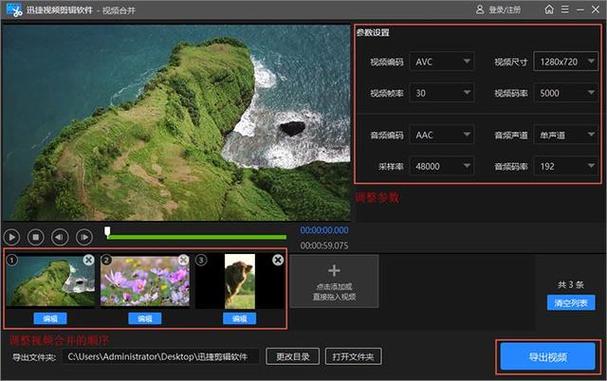Viewport: 607px width, 381px height.
Task: Click the 登录/注册 link
Action: (x=504, y=10)
